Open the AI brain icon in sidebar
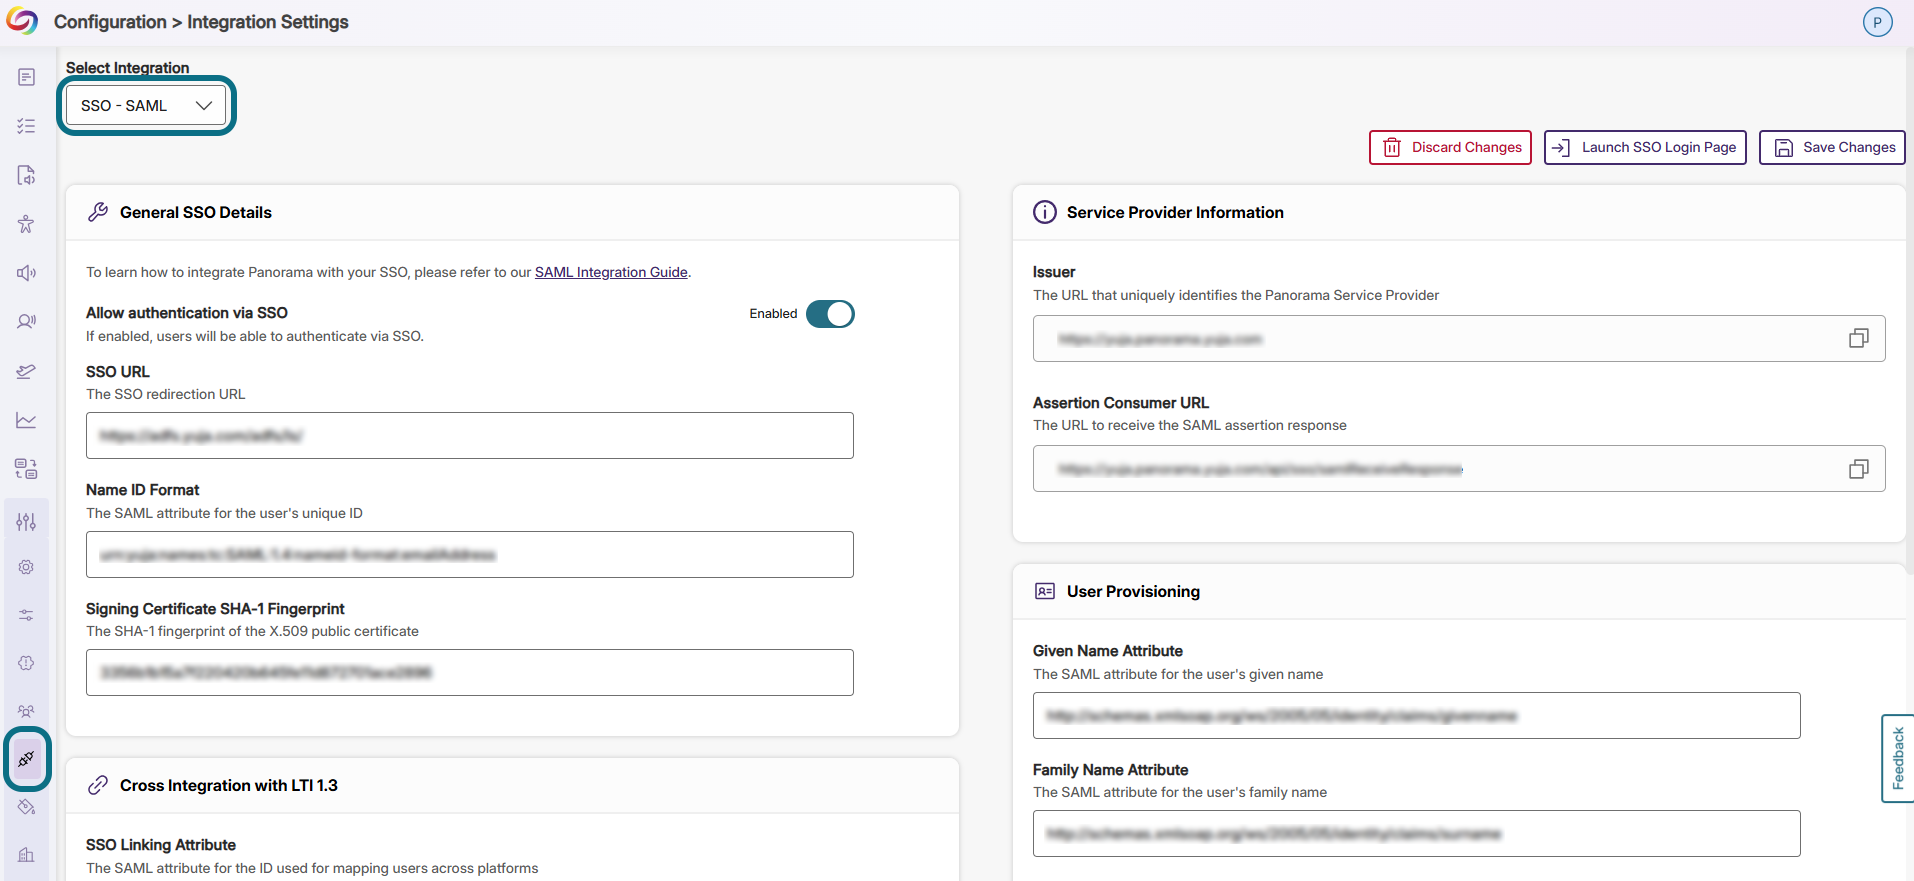The image size is (1914, 881). point(26,663)
